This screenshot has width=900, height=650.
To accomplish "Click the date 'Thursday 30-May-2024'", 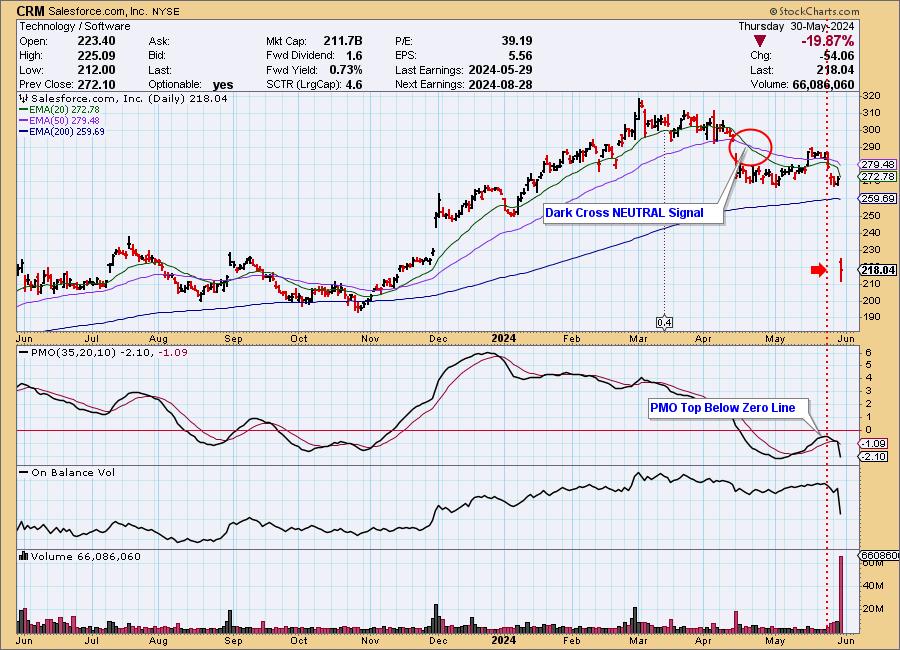I will click(x=796, y=26).
